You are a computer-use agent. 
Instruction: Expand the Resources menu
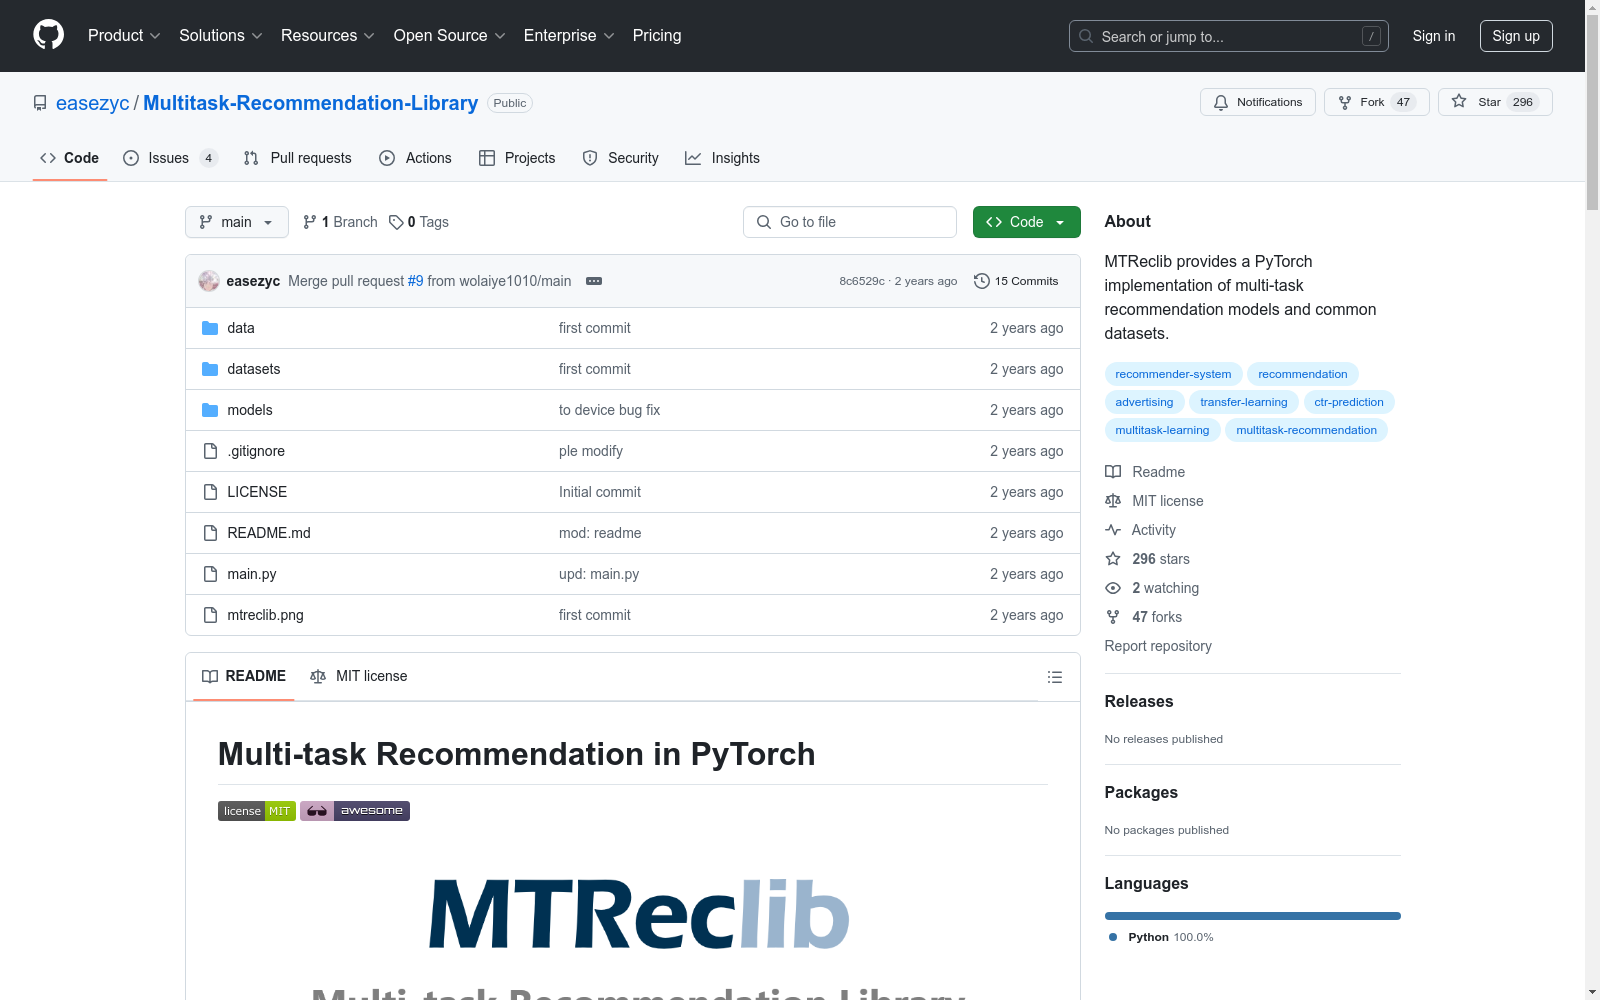(328, 36)
